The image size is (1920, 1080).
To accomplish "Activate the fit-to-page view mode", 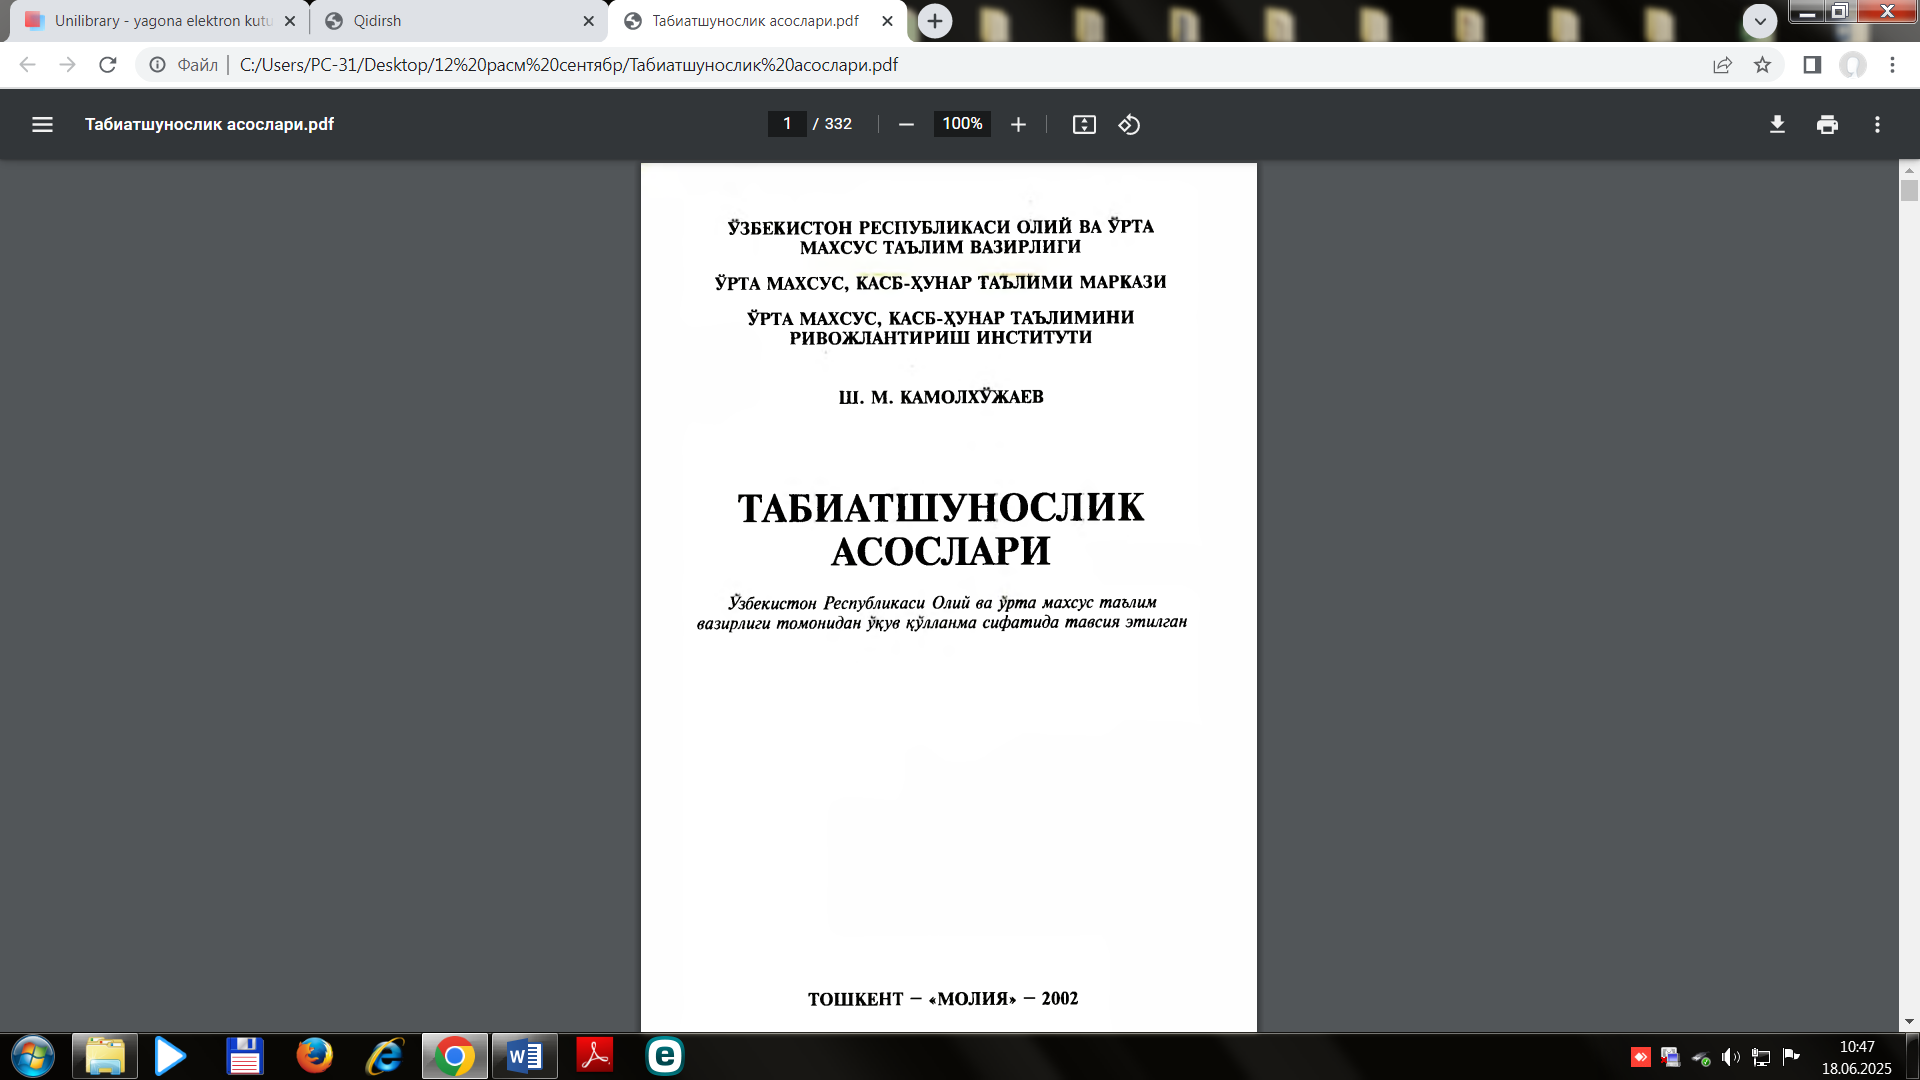I will point(1084,124).
